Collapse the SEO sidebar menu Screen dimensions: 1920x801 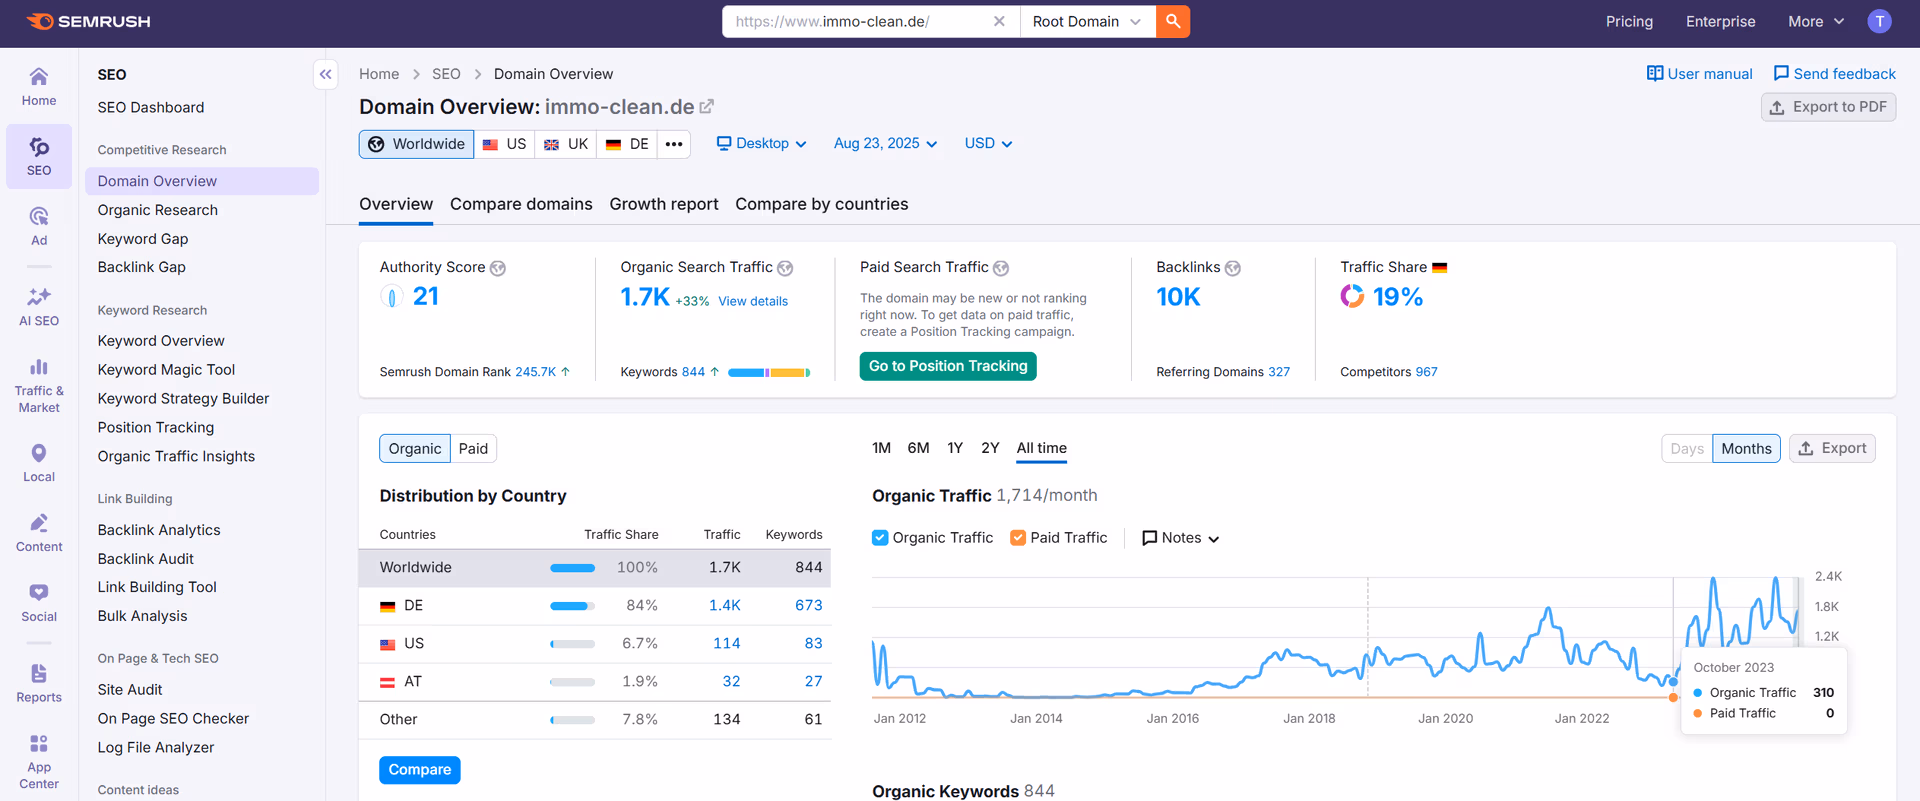click(325, 74)
